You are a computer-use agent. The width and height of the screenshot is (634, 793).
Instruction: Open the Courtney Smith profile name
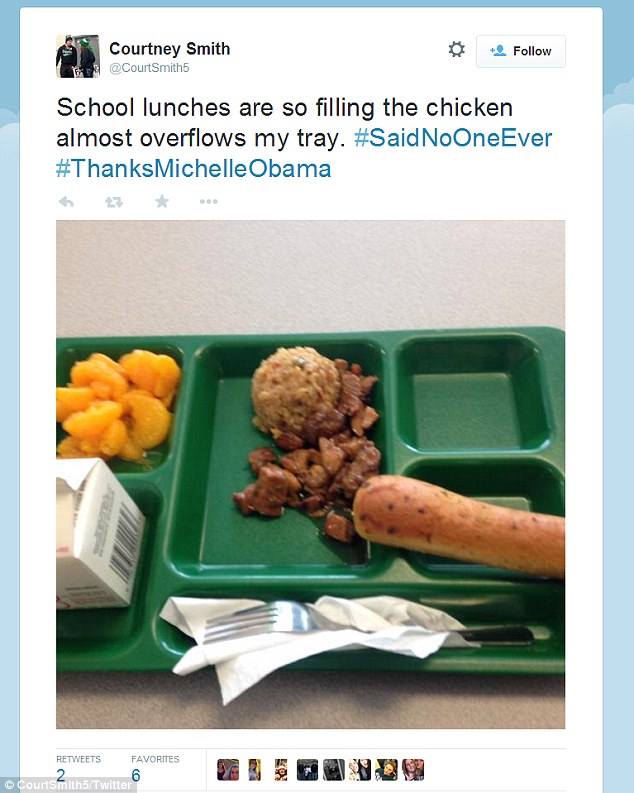click(169, 49)
